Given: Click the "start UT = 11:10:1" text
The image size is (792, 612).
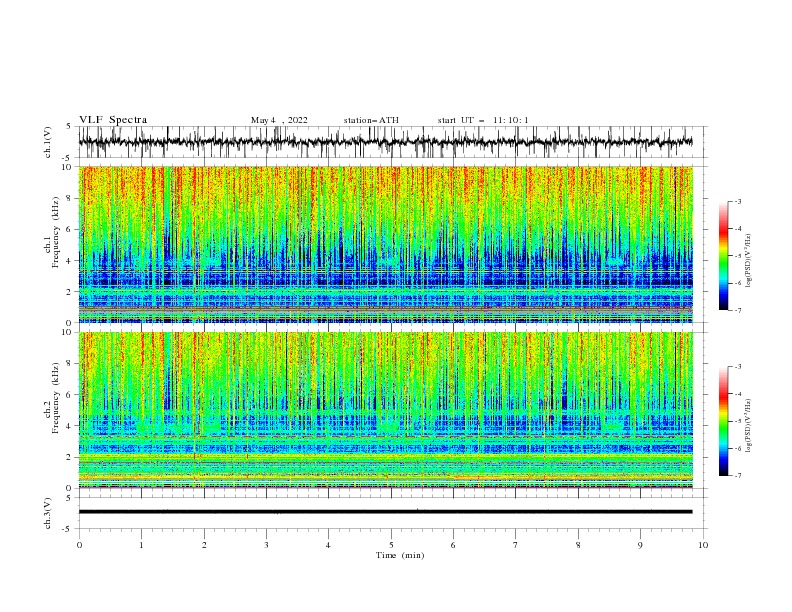Looking at the screenshot, I should click(x=483, y=120).
